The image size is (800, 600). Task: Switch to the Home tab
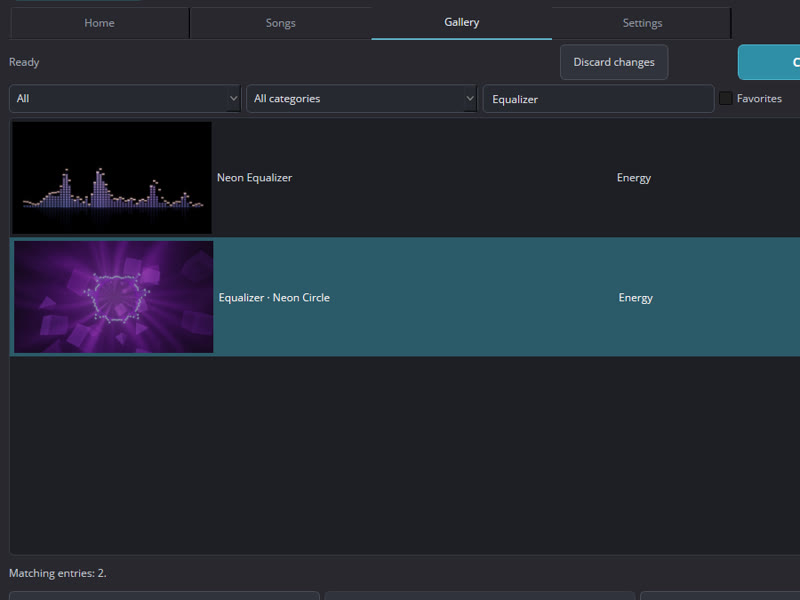point(99,23)
